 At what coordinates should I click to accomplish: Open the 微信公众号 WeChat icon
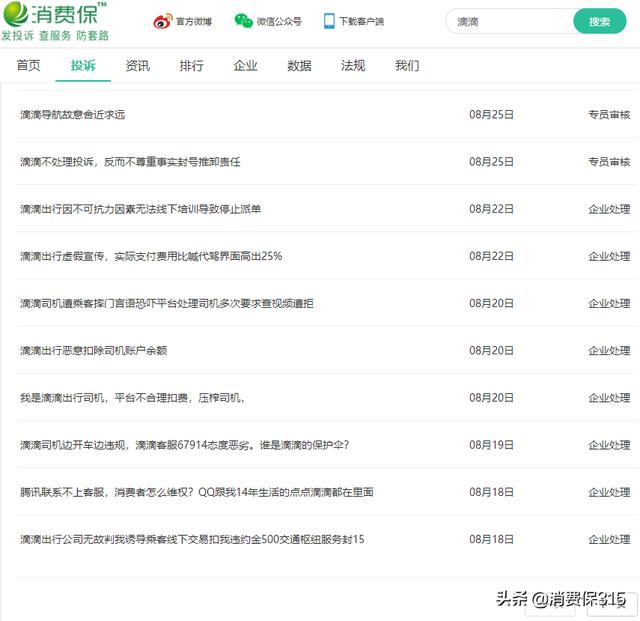pos(244,21)
